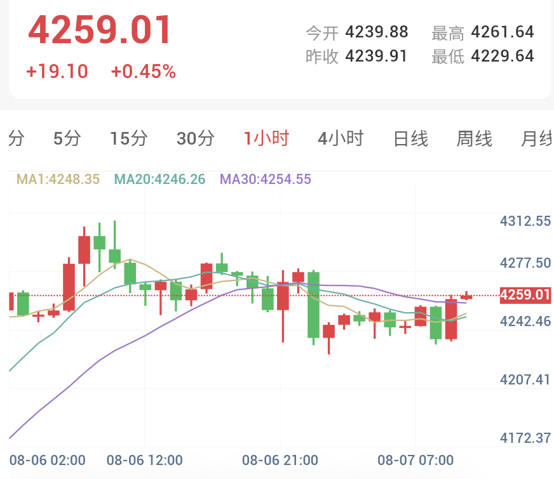
Task: Click the MA20:4246.26 indicator label
Action: click(x=160, y=179)
